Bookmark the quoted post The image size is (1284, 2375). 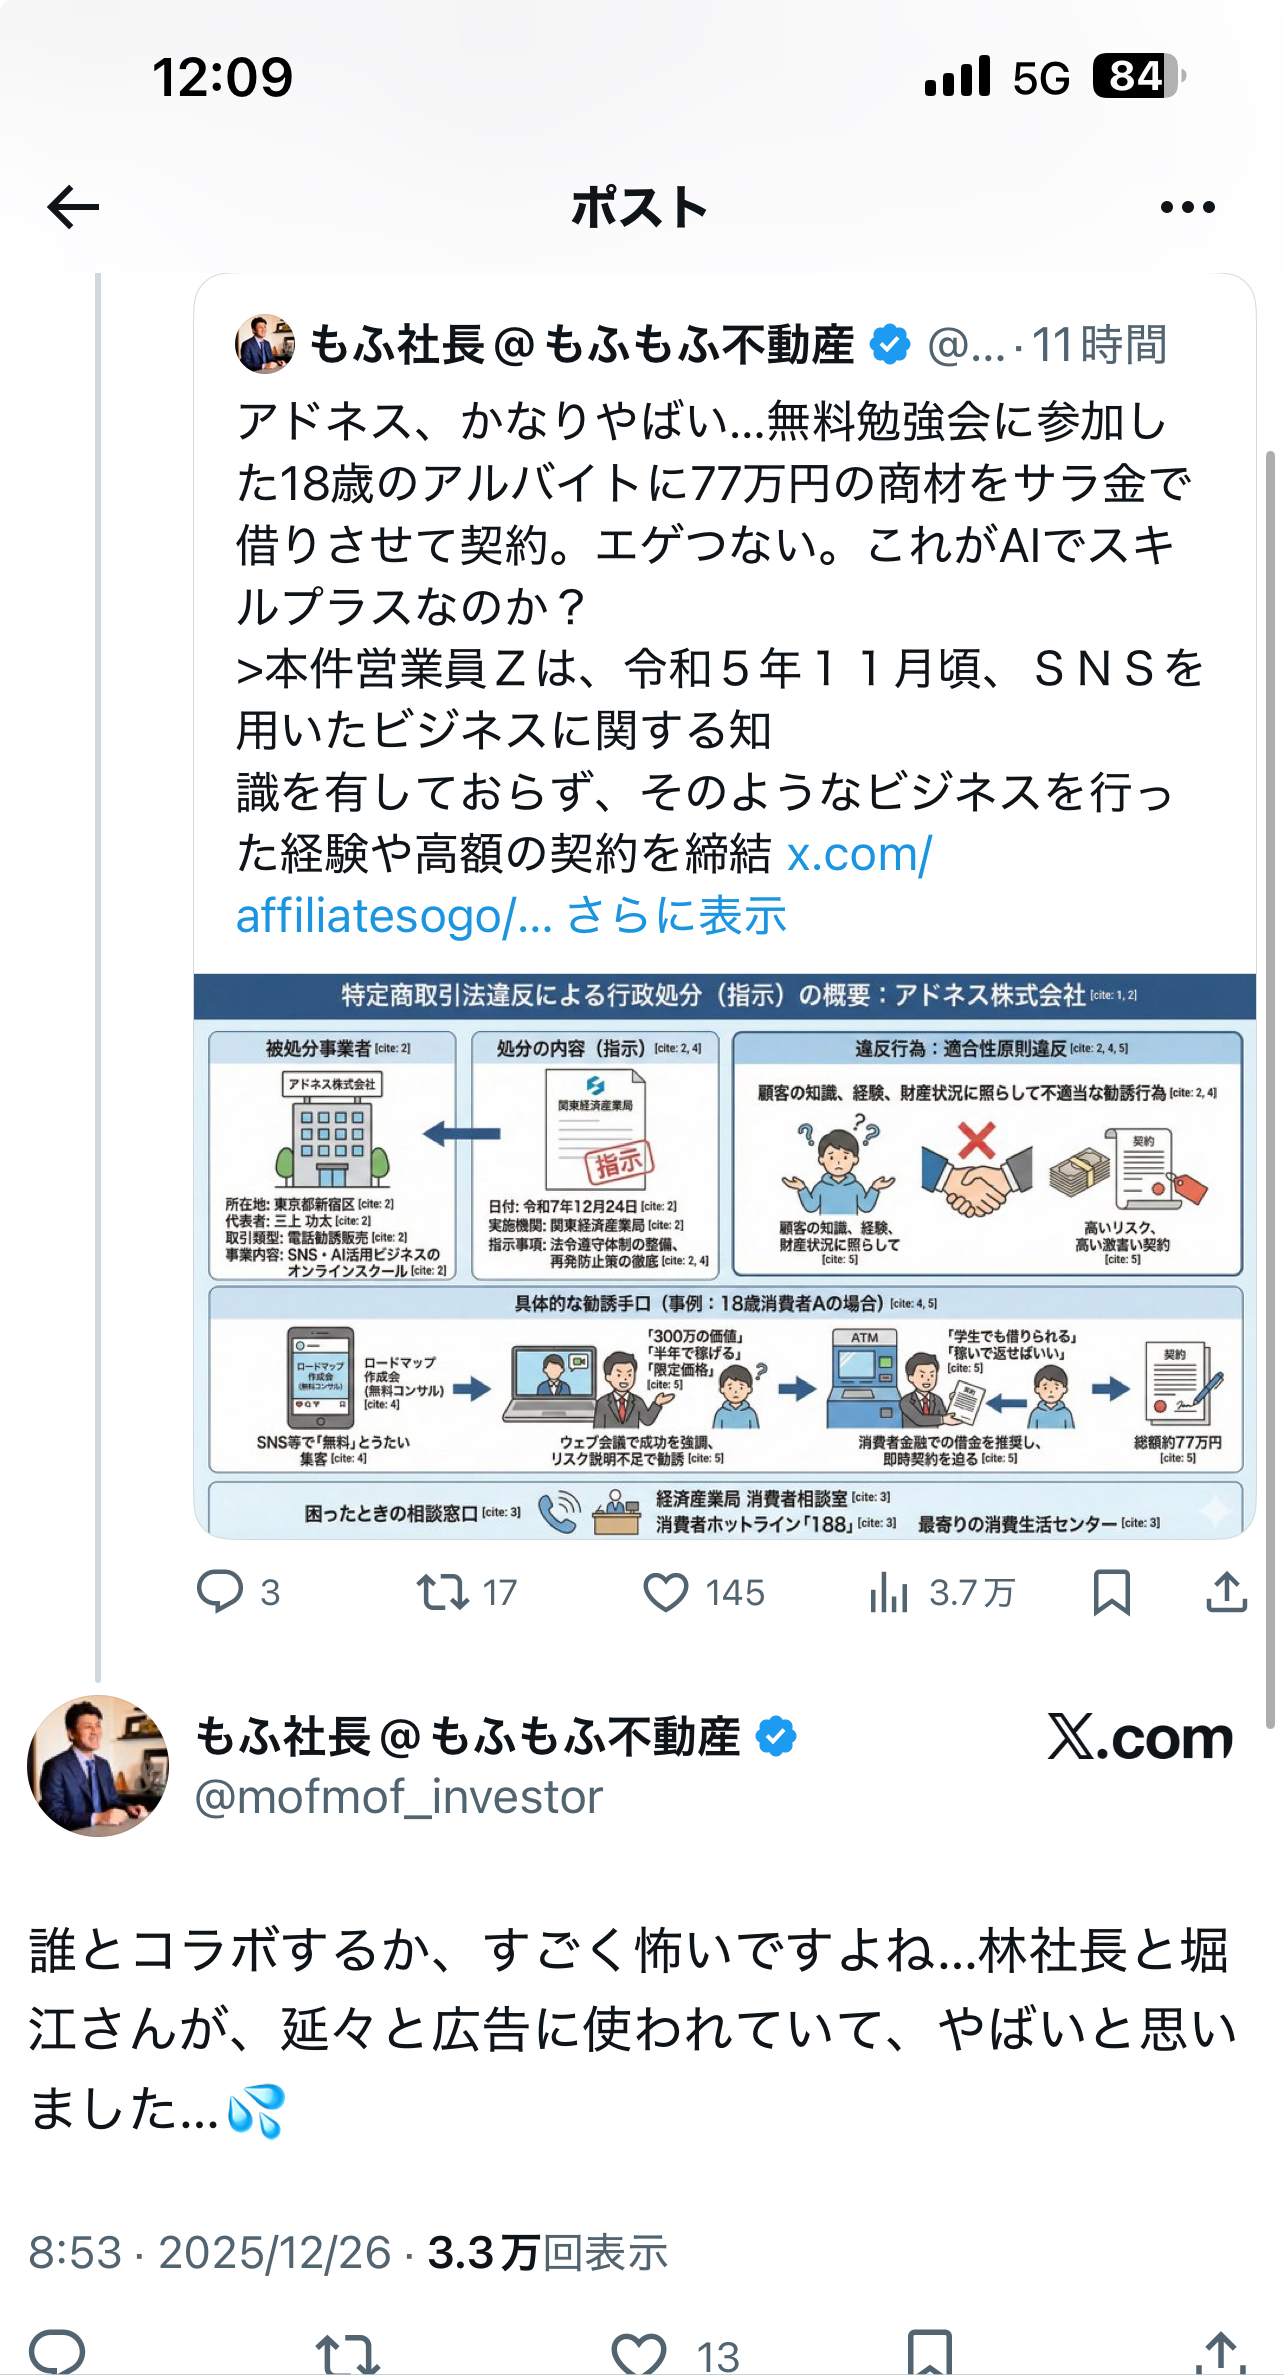pos(1111,1592)
